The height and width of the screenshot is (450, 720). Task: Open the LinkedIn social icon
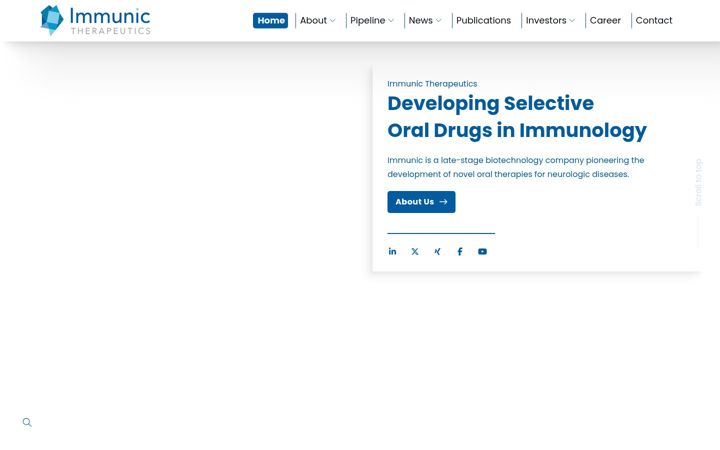point(392,251)
